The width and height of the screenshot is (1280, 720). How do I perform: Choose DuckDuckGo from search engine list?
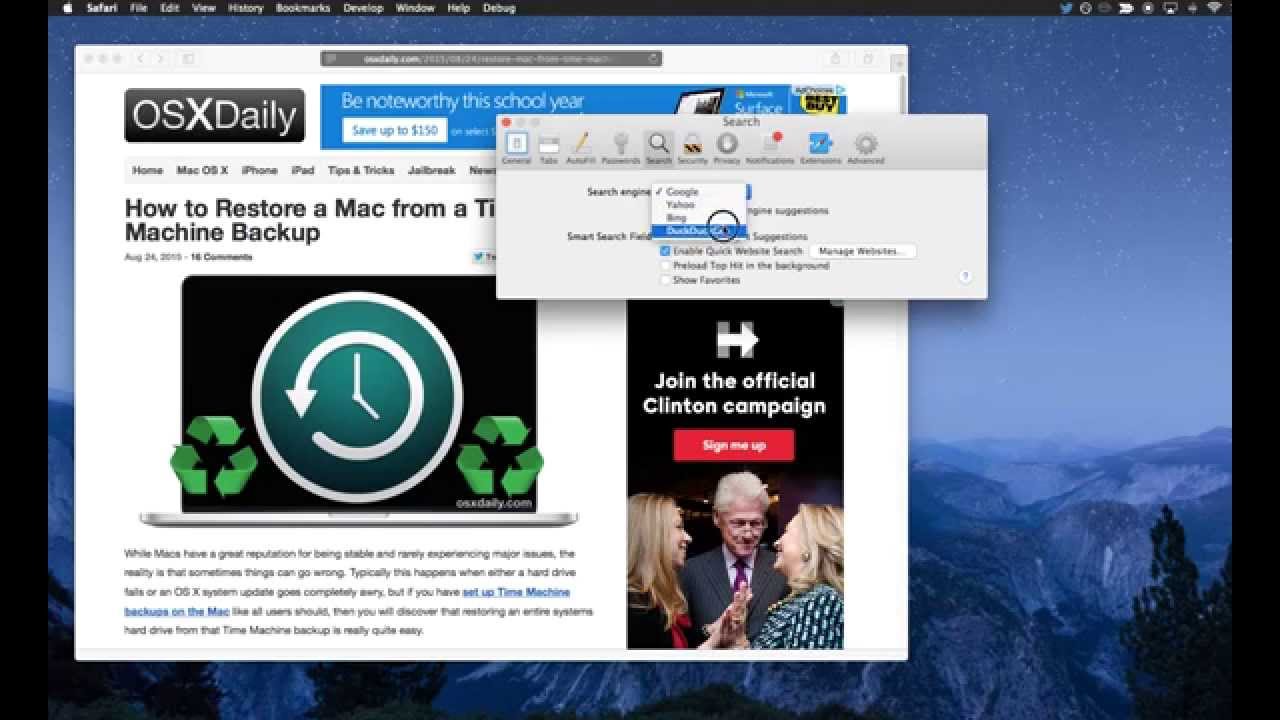(x=699, y=231)
